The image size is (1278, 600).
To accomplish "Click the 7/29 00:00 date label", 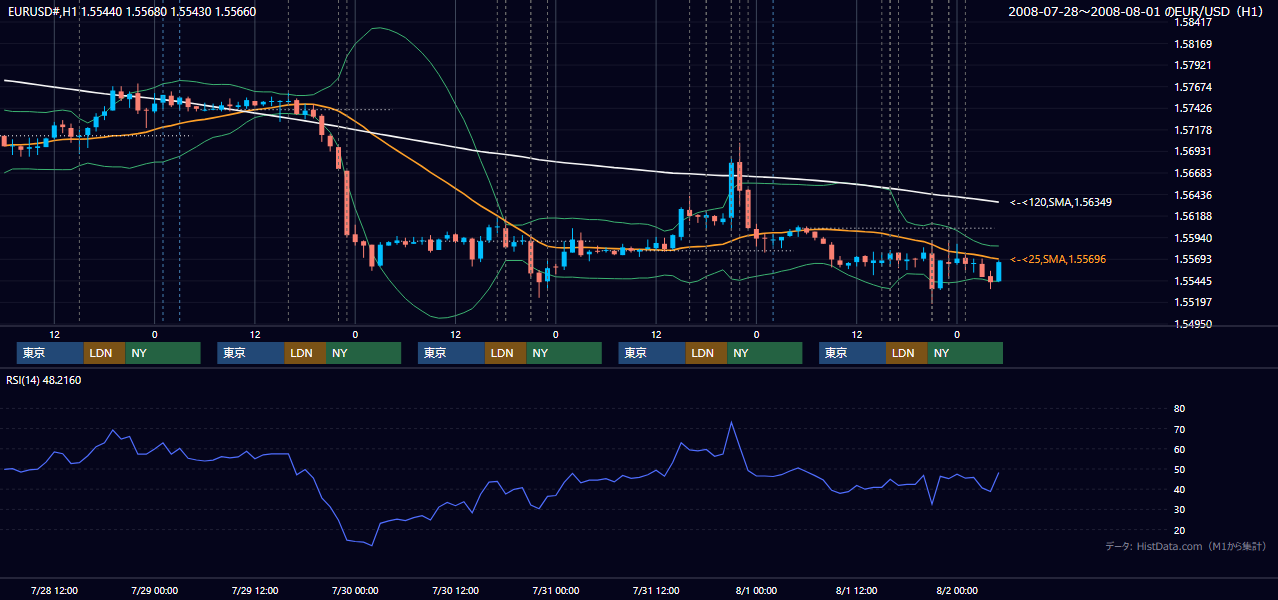I will (154, 590).
